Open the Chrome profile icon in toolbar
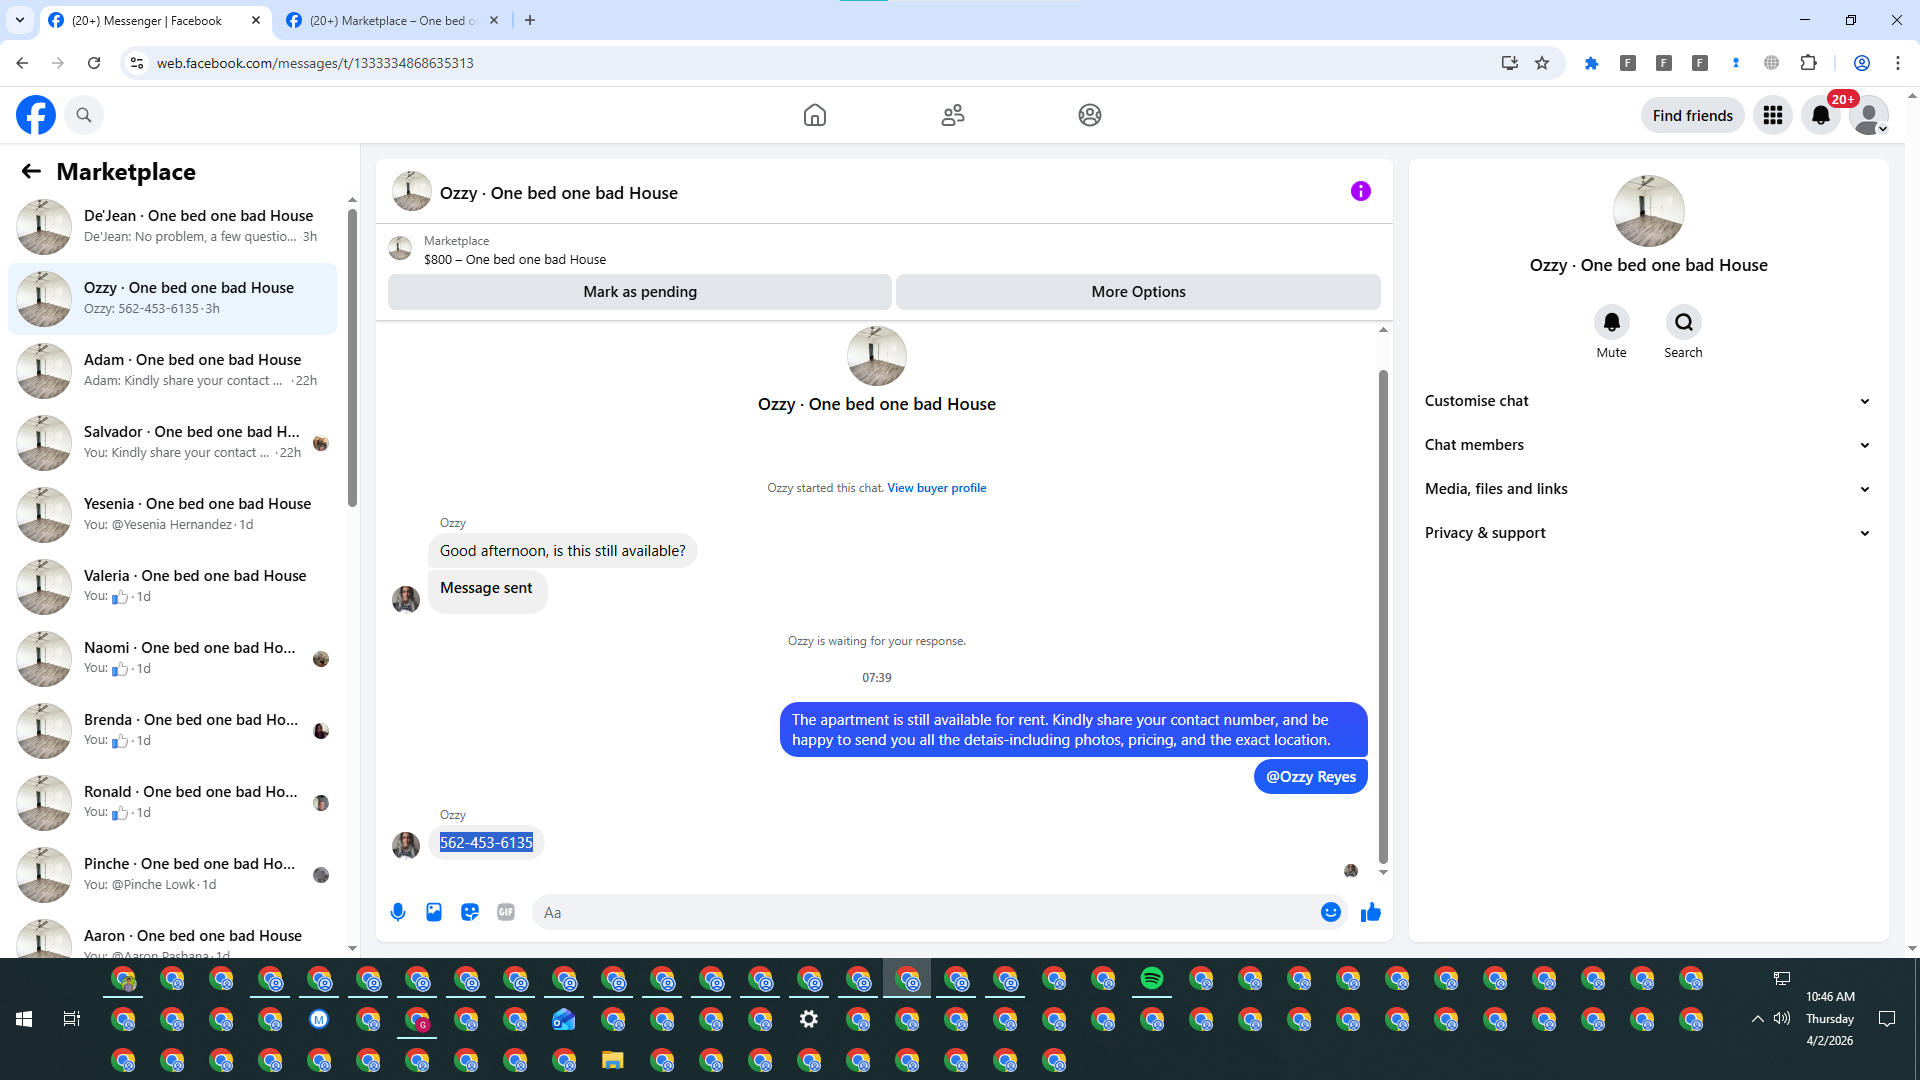This screenshot has height=1080, width=1920. point(1862,63)
